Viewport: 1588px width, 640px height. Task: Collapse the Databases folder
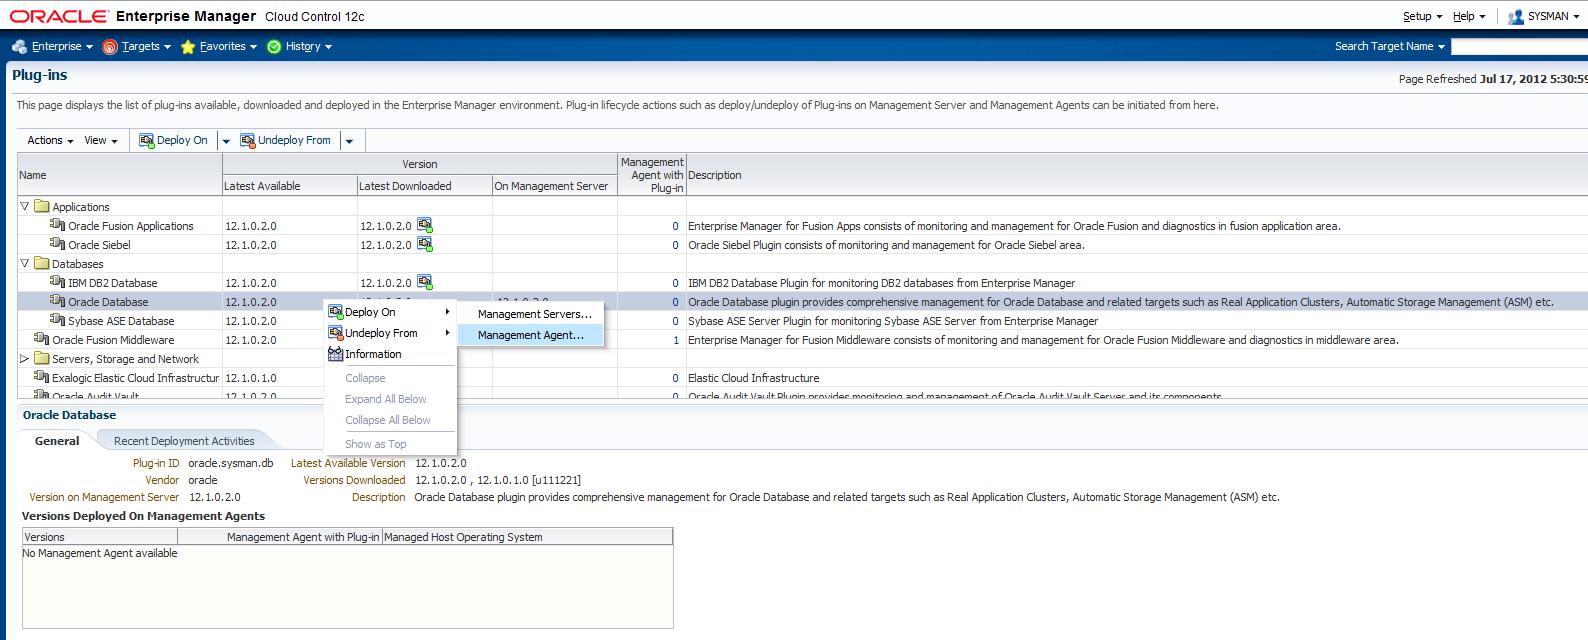point(25,263)
